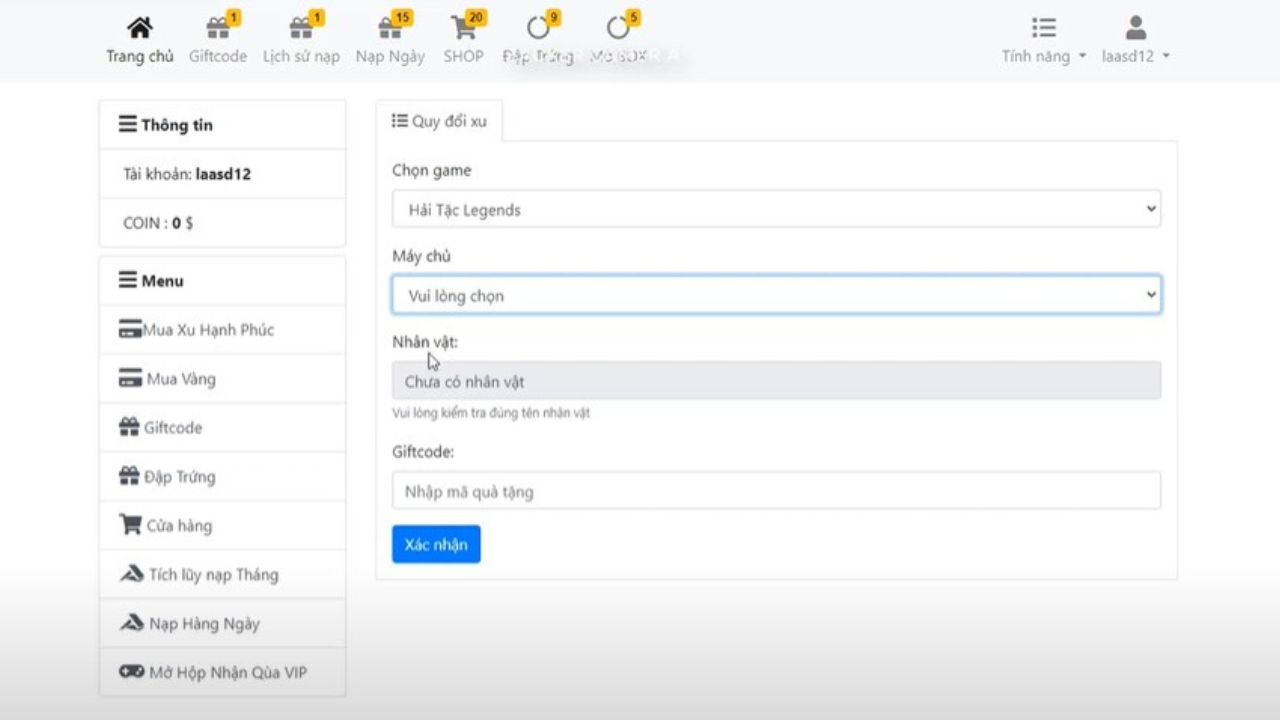The width and height of the screenshot is (1280, 720).
Task: Open the Giftcode gift icon in navbar
Action: click(217, 28)
